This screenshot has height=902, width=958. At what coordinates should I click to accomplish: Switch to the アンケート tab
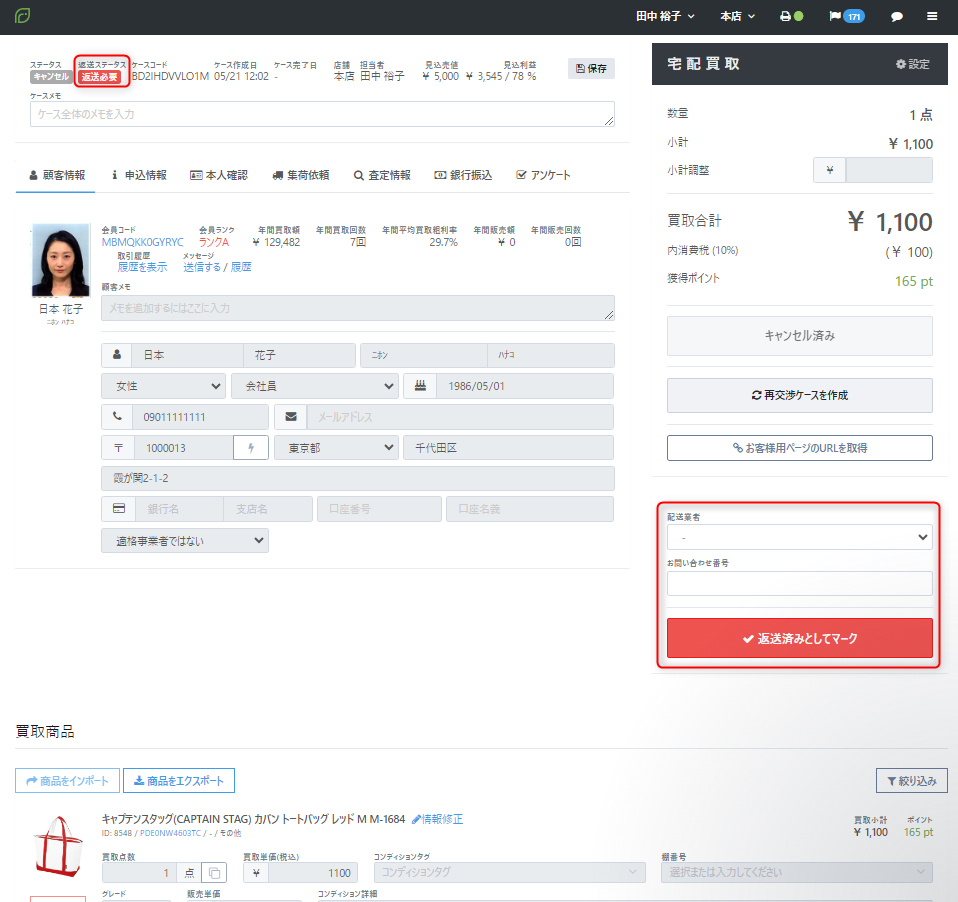pyautogui.click(x=543, y=175)
